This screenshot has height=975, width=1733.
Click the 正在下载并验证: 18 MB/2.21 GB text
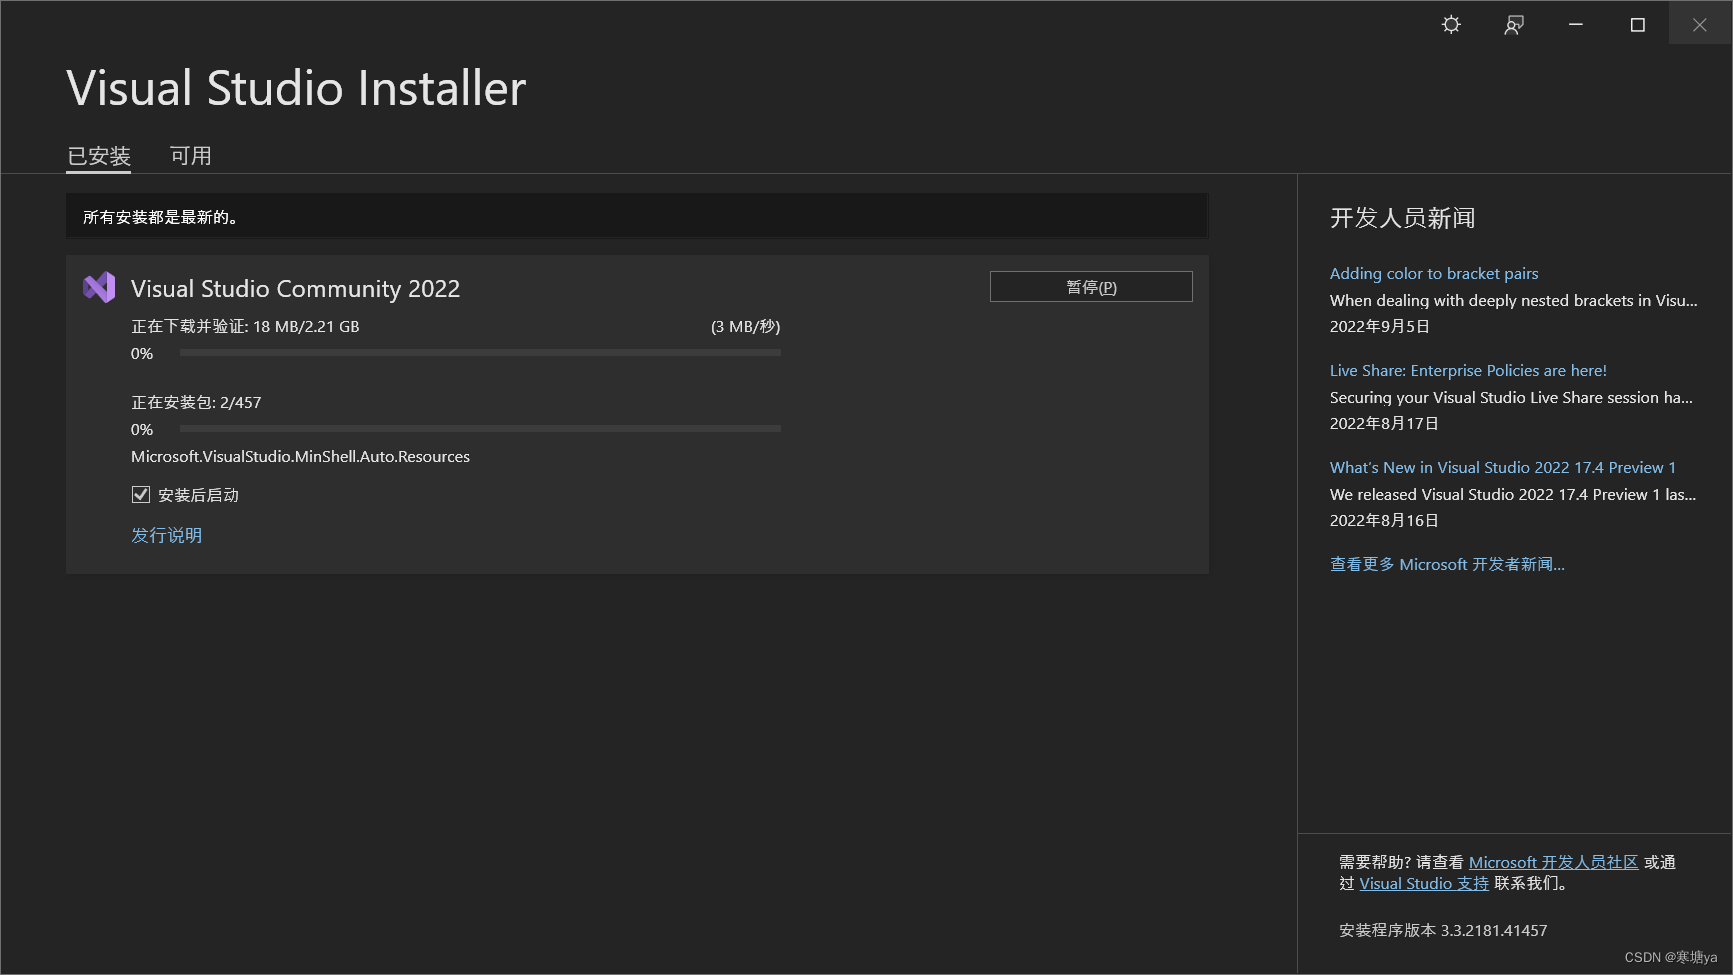(x=245, y=326)
